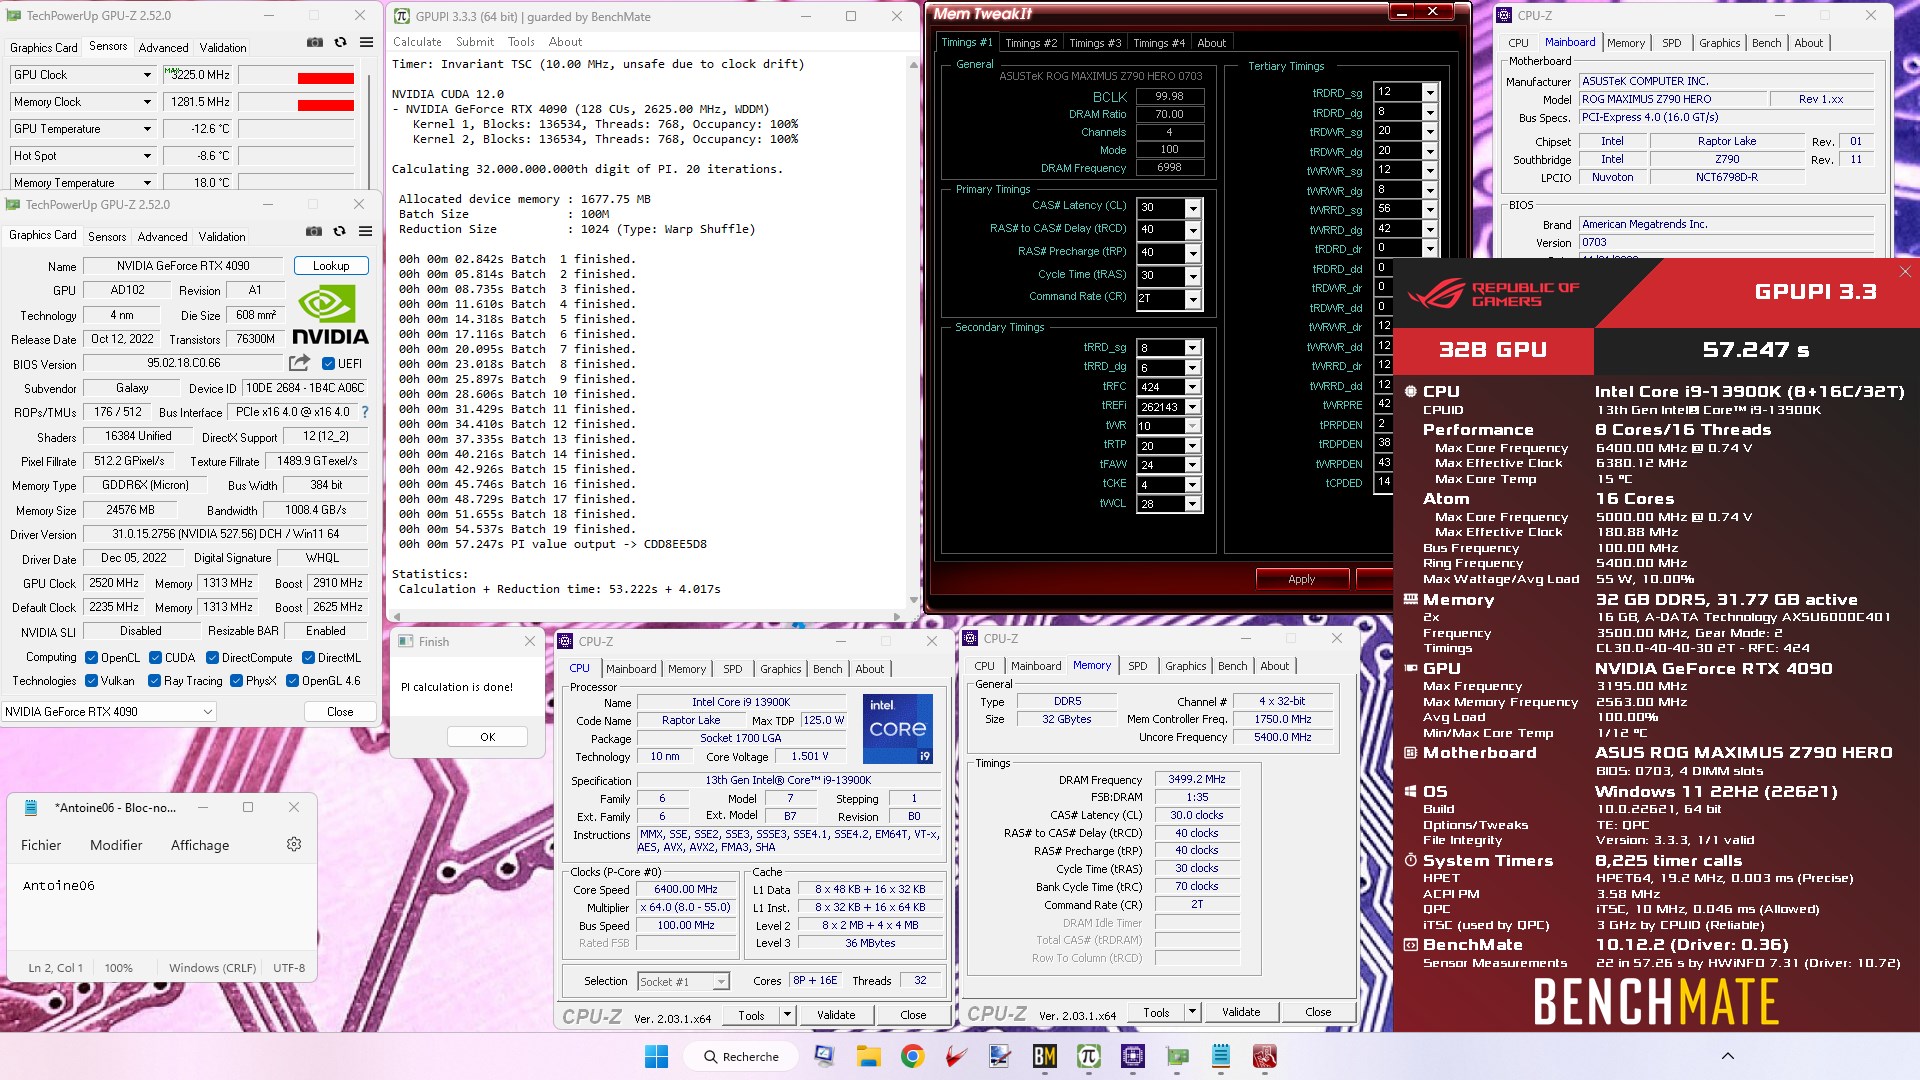
Task: Show hidden system tray icons chevron
Action: (x=1727, y=1056)
